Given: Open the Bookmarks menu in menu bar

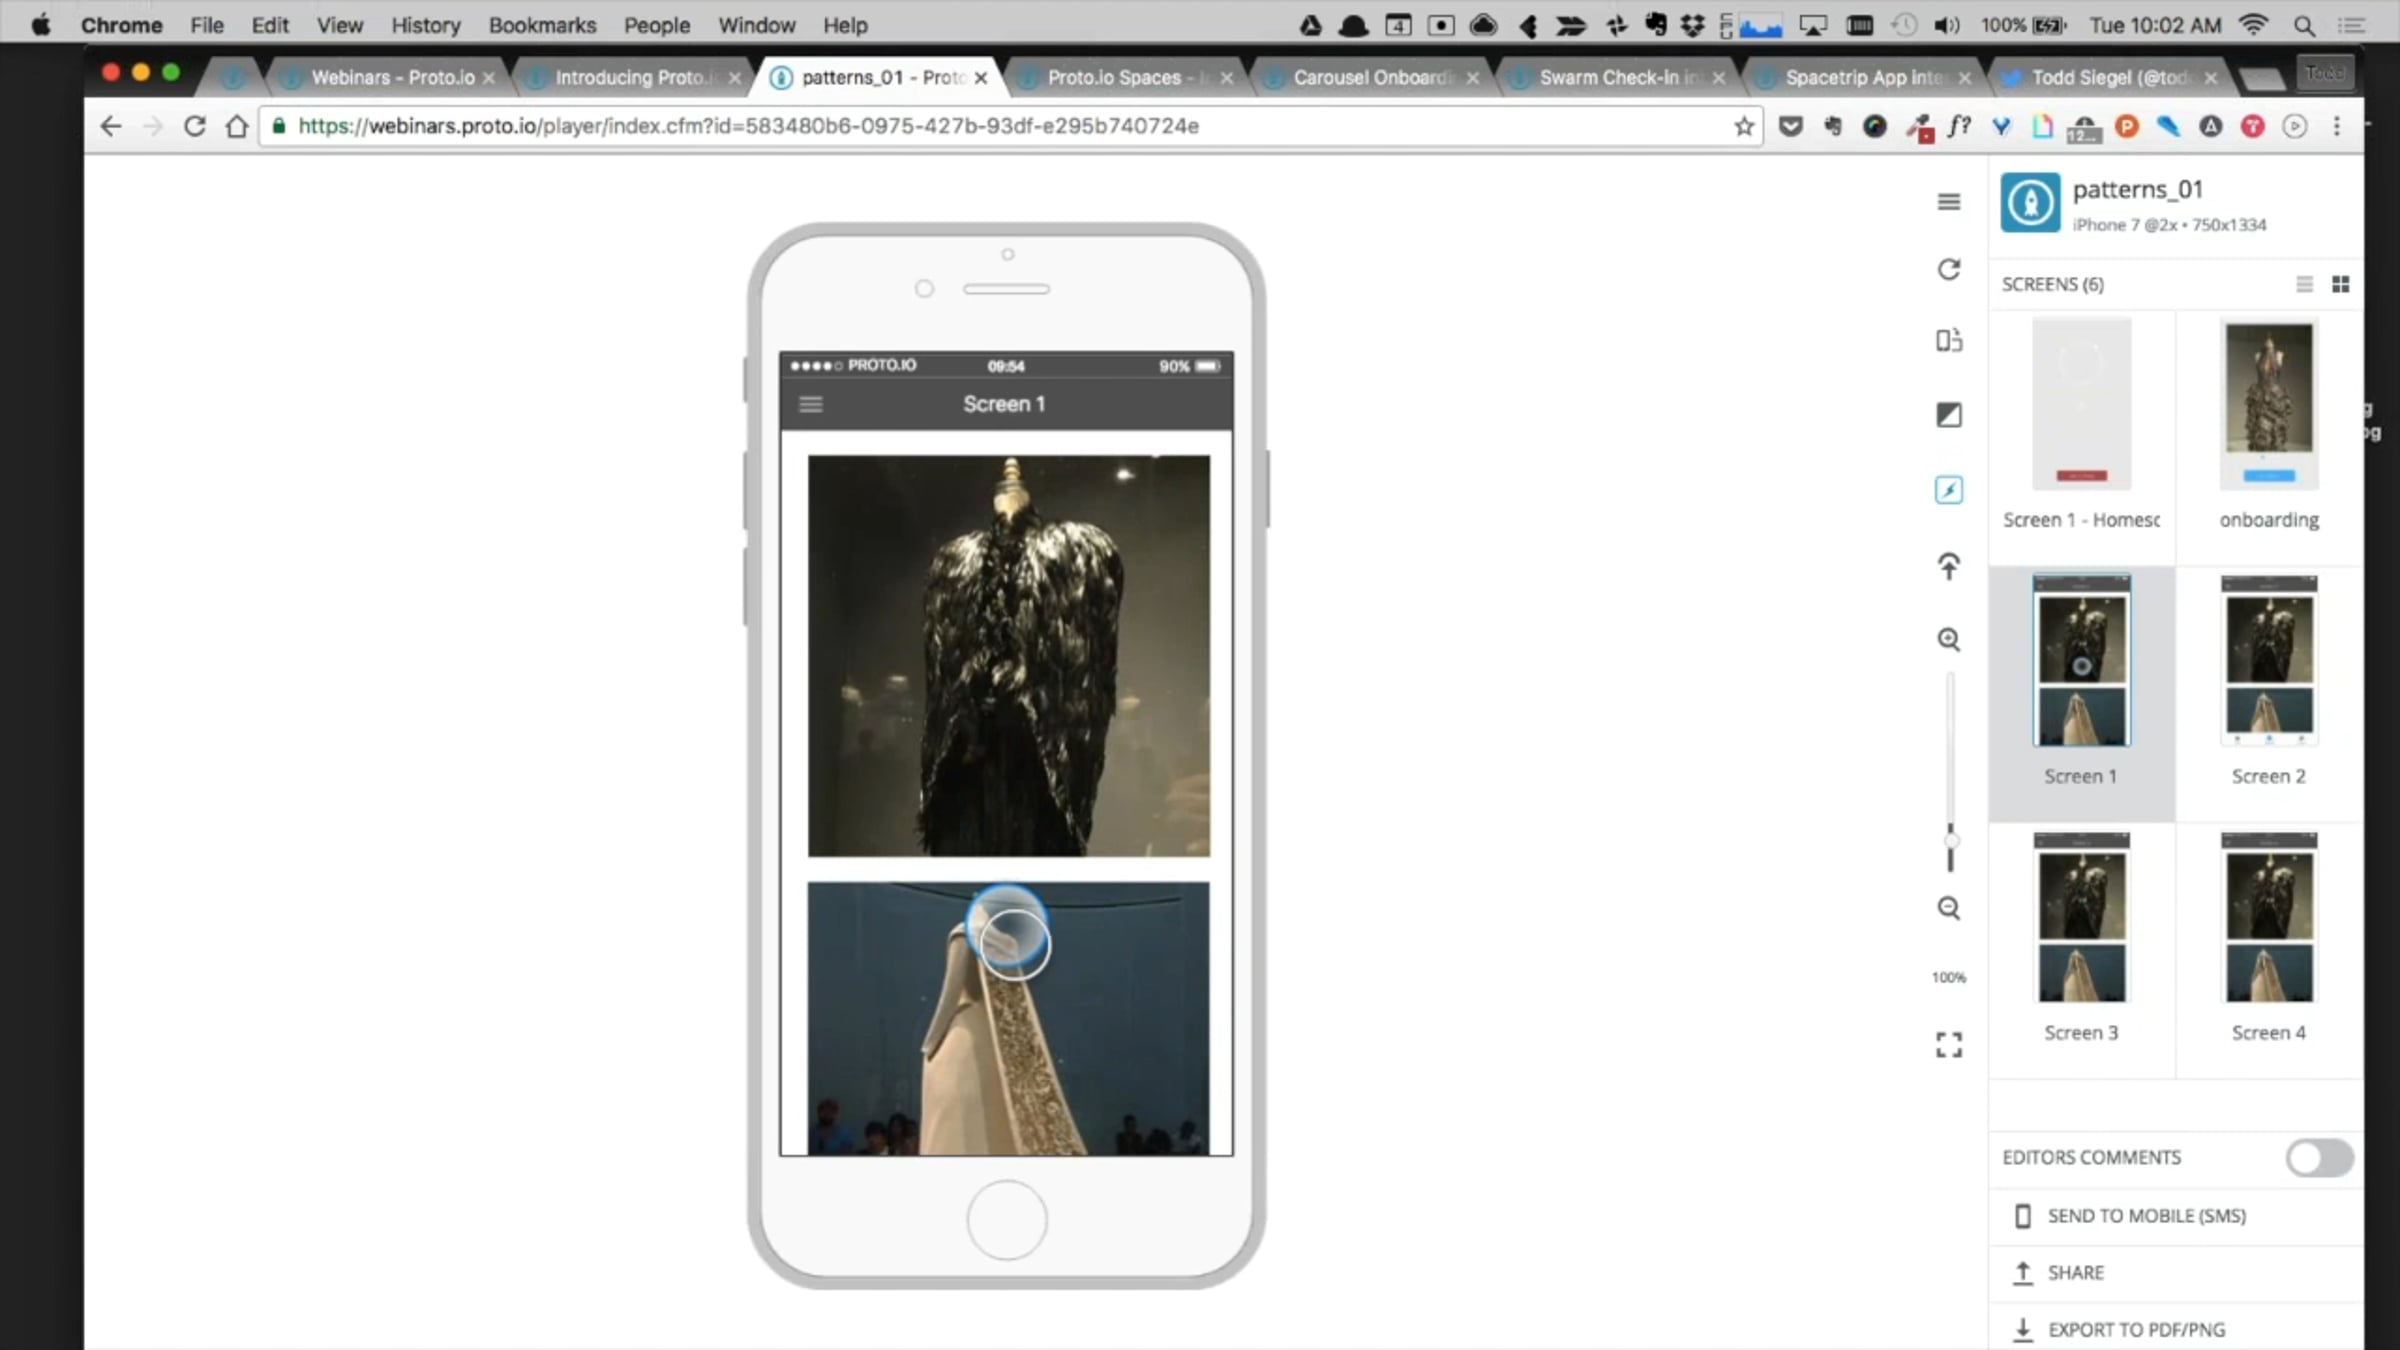Looking at the screenshot, I should (542, 25).
